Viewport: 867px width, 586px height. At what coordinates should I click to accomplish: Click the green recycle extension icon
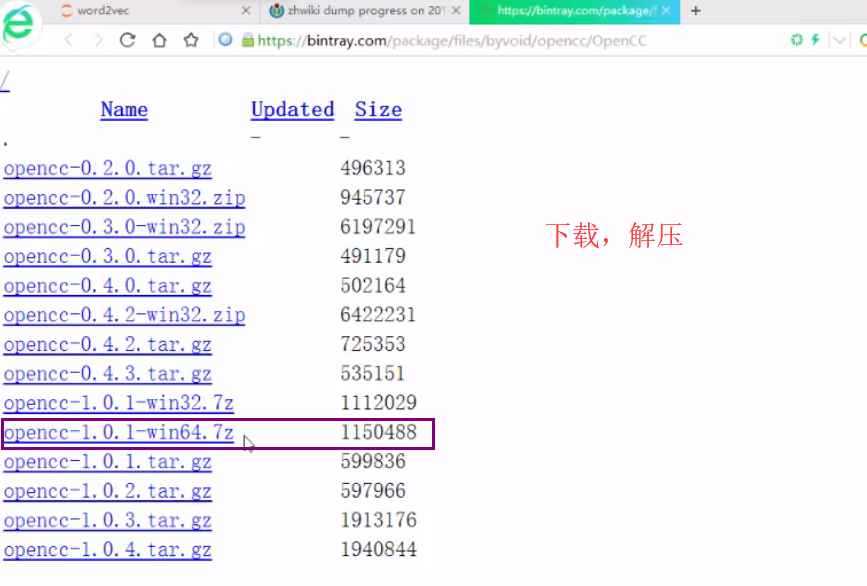[x=796, y=40]
